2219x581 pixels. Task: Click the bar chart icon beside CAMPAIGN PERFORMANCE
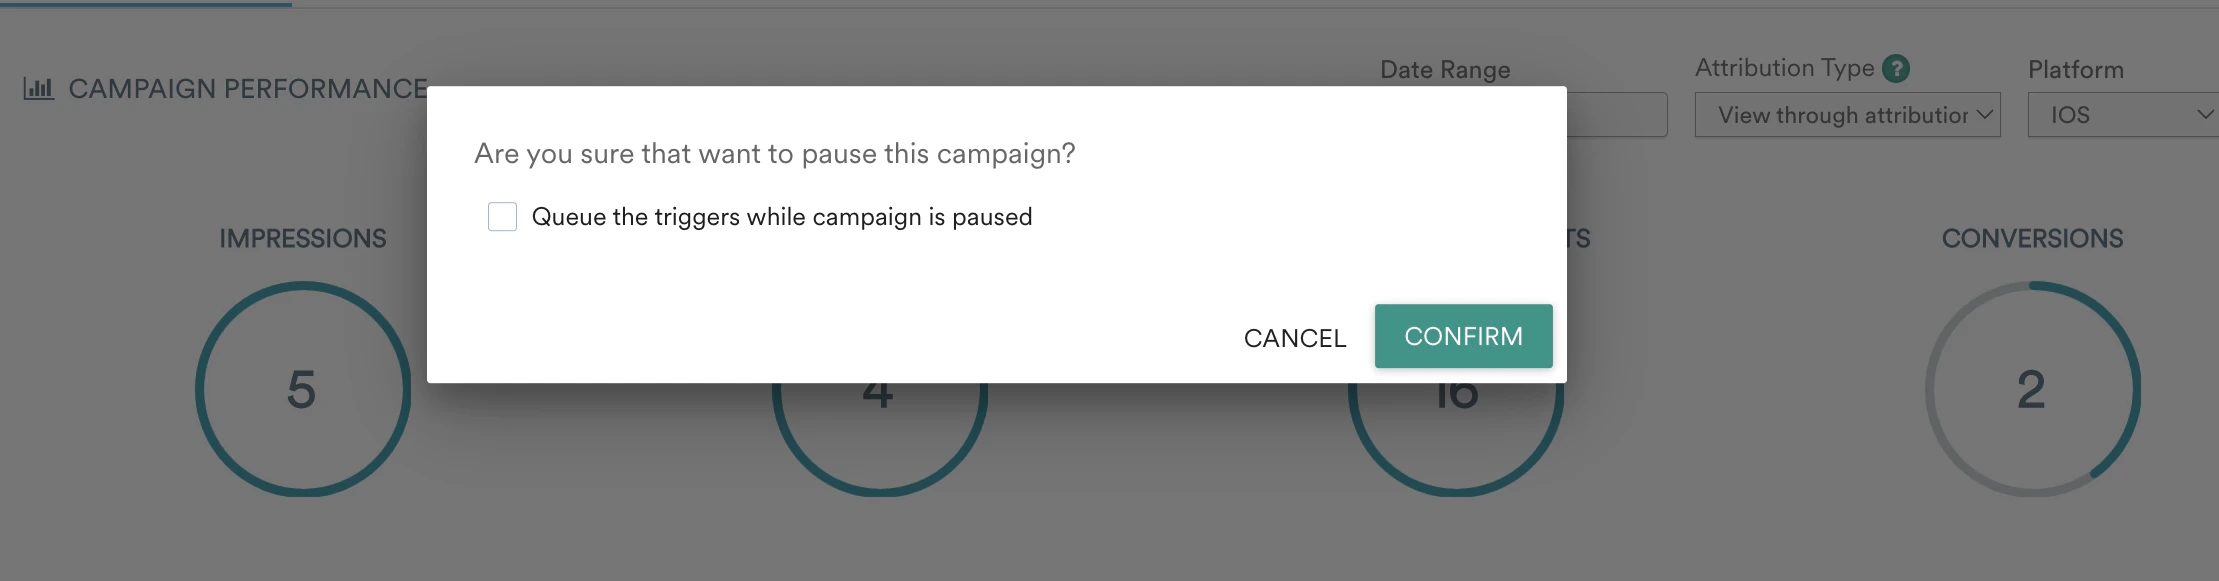37,88
